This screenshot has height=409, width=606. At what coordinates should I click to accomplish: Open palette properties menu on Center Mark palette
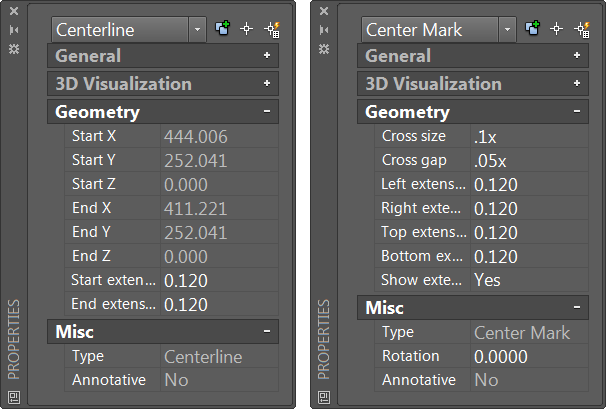click(324, 47)
